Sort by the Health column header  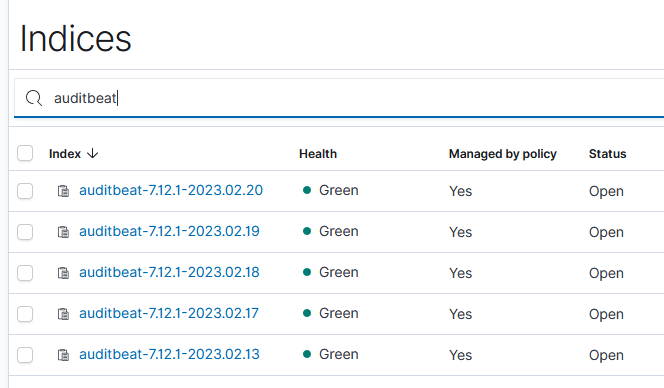pyautogui.click(x=318, y=154)
